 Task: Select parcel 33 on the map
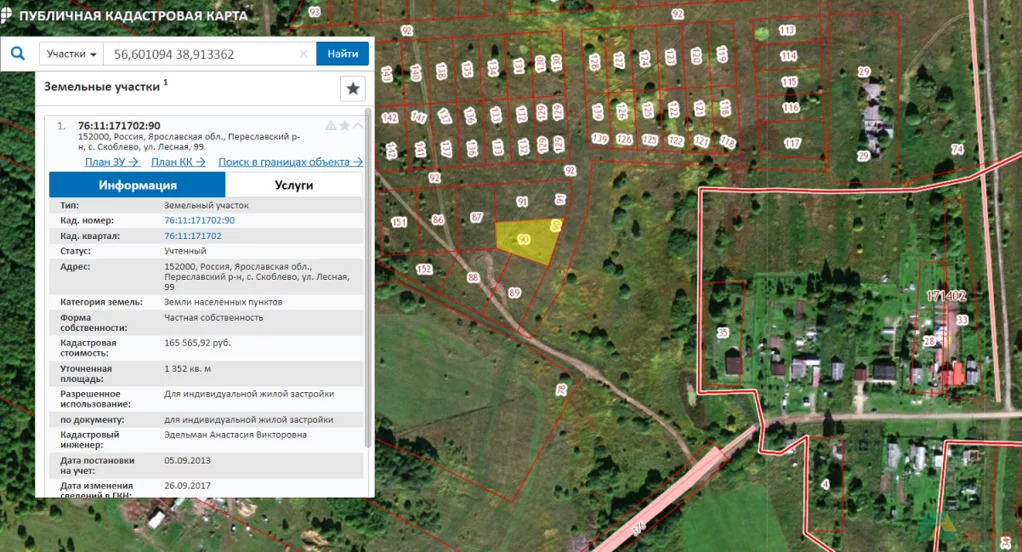click(x=962, y=320)
